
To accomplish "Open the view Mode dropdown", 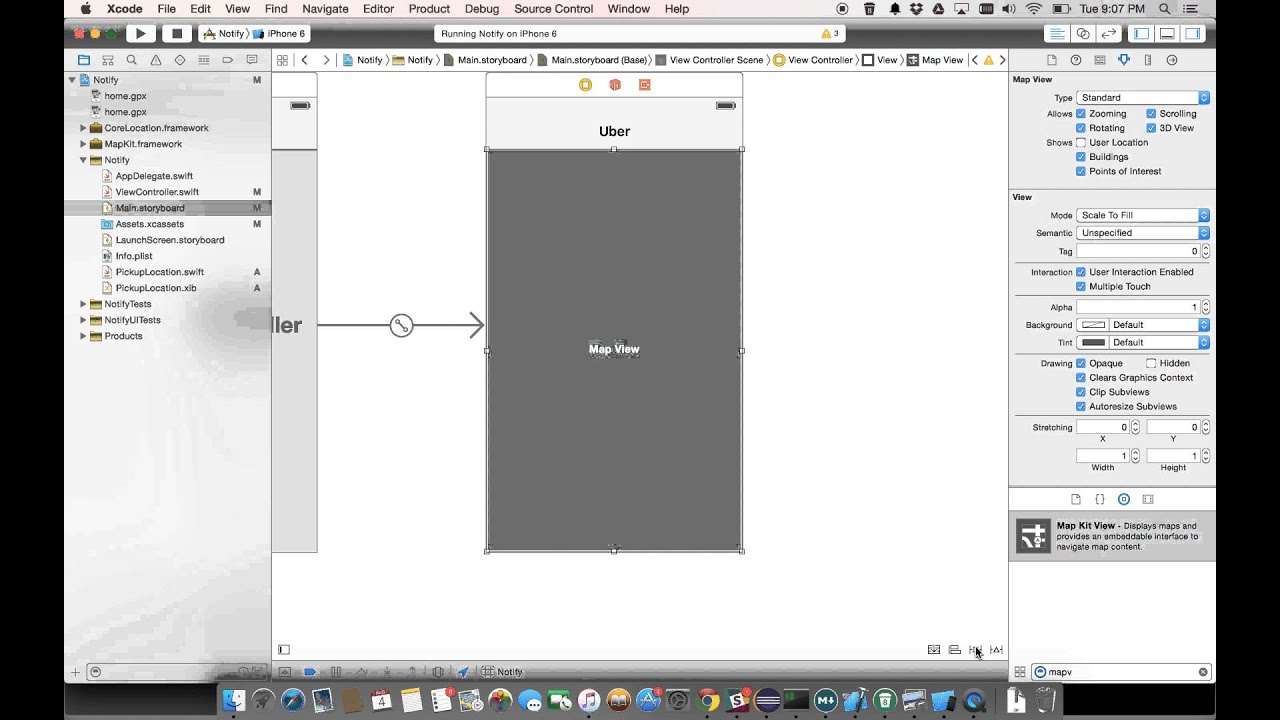I will pos(1143,215).
